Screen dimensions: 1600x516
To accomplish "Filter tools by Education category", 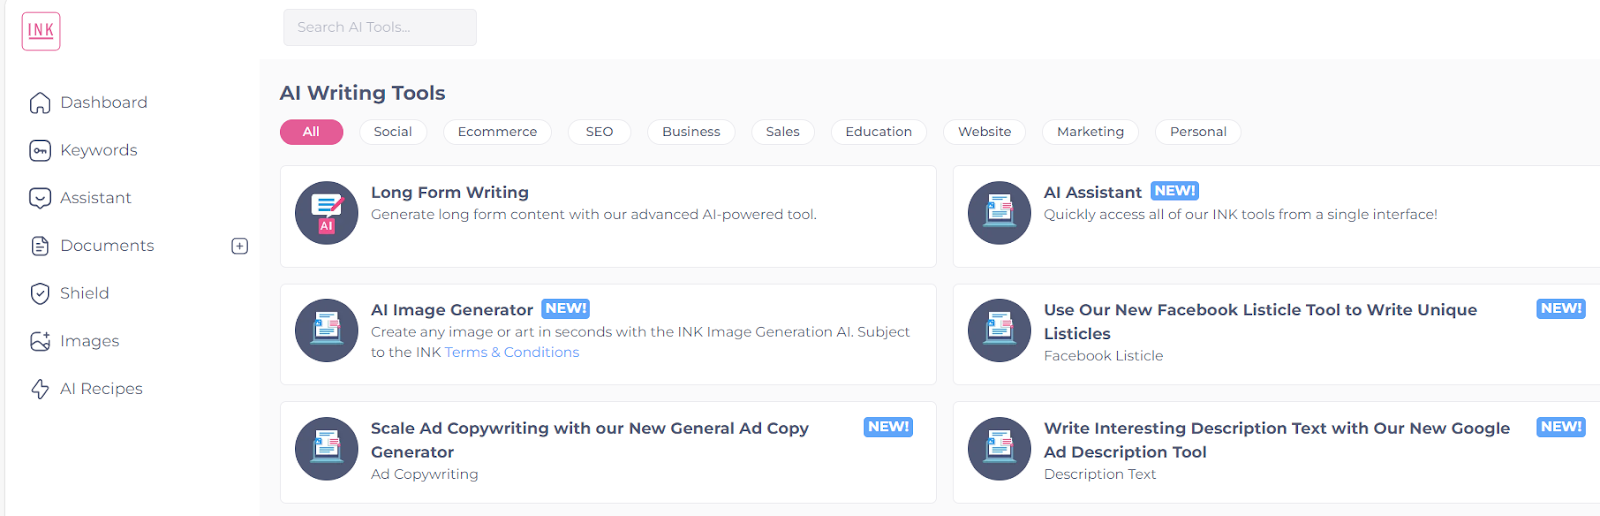I will coord(879,132).
